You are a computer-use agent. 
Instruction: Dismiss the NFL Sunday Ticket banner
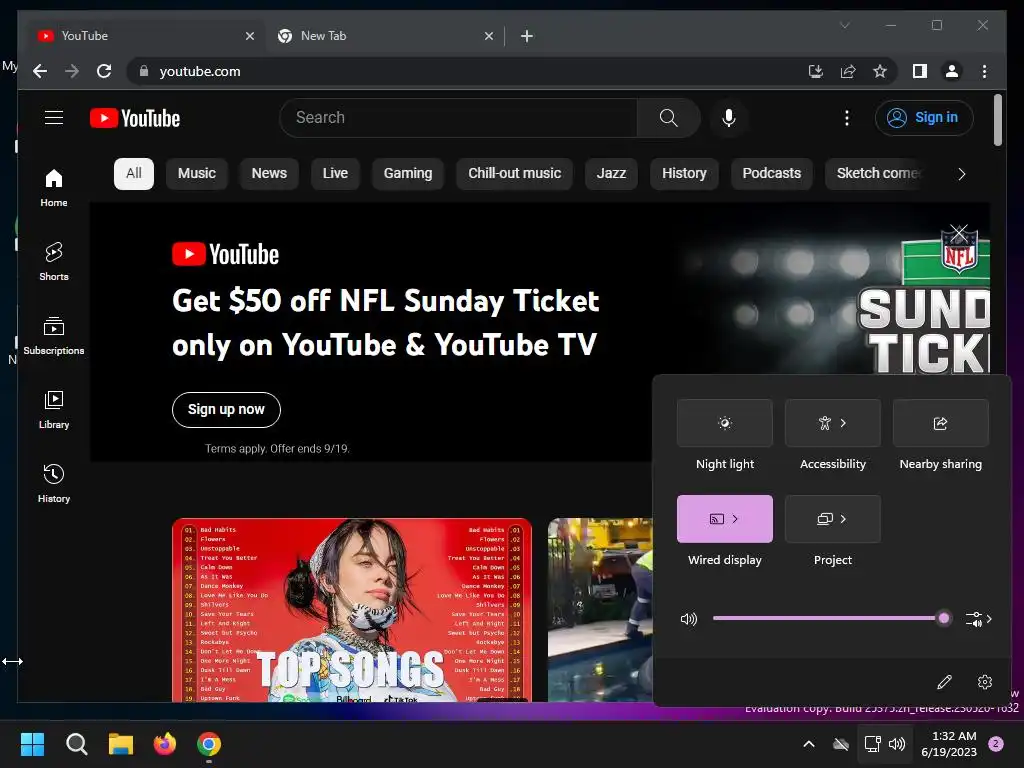coord(959,232)
